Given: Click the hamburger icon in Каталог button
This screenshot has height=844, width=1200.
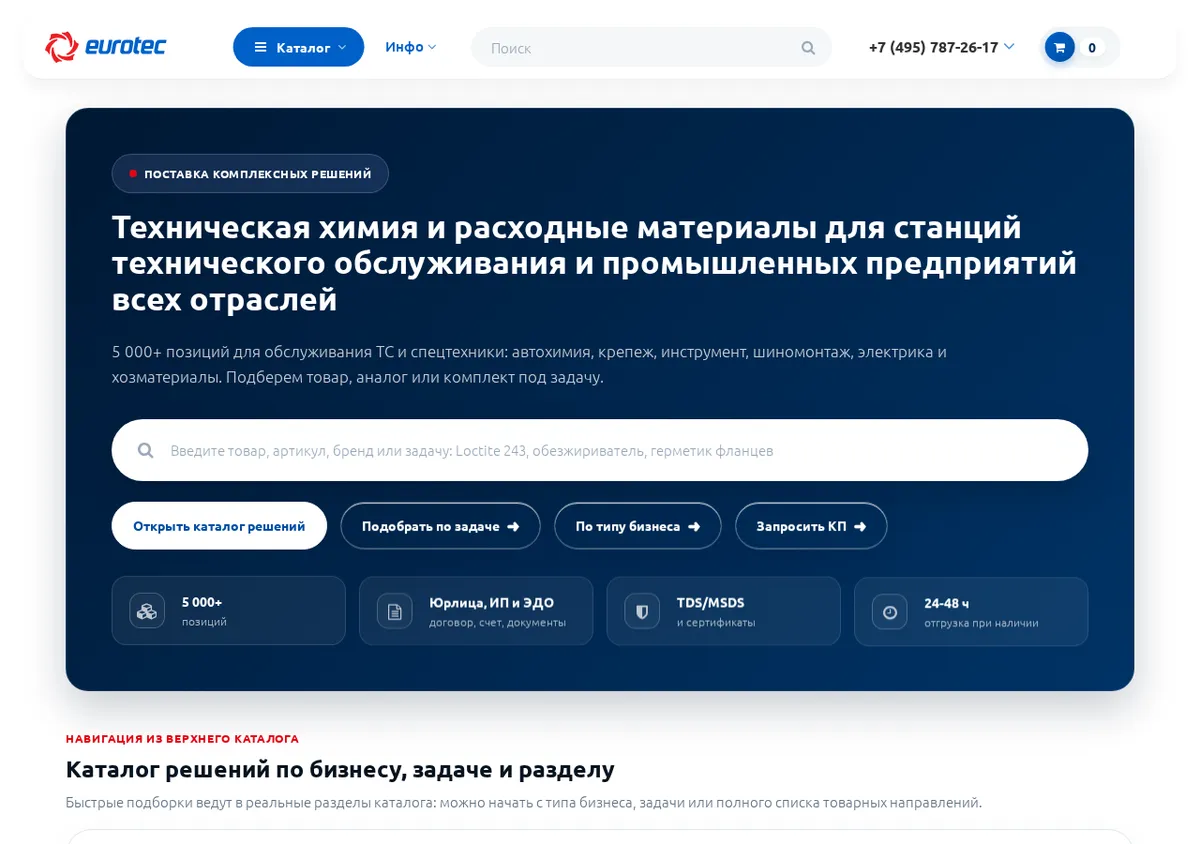Looking at the screenshot, I should tap(260, 47).
